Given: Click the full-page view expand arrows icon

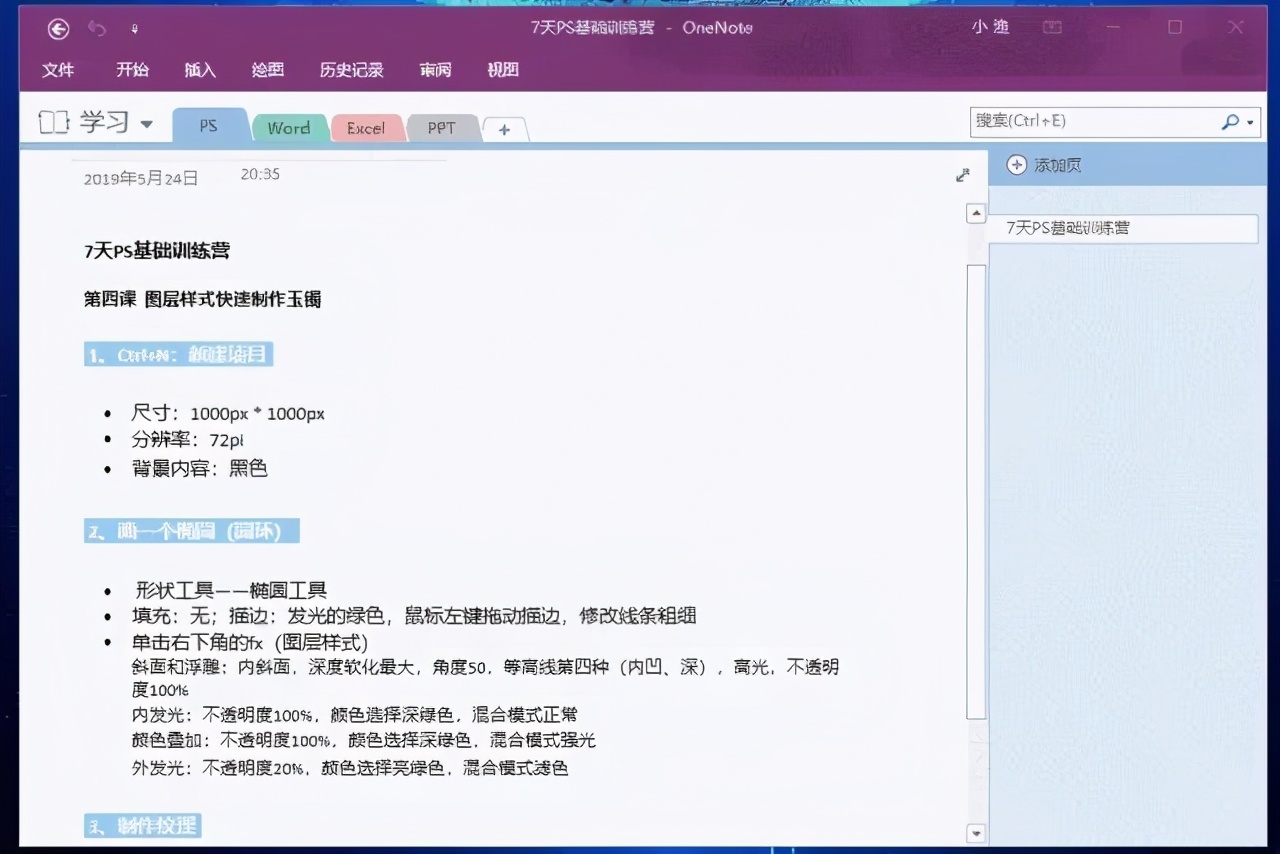Looking at the screenshot, I should click(x=962, y=174).
